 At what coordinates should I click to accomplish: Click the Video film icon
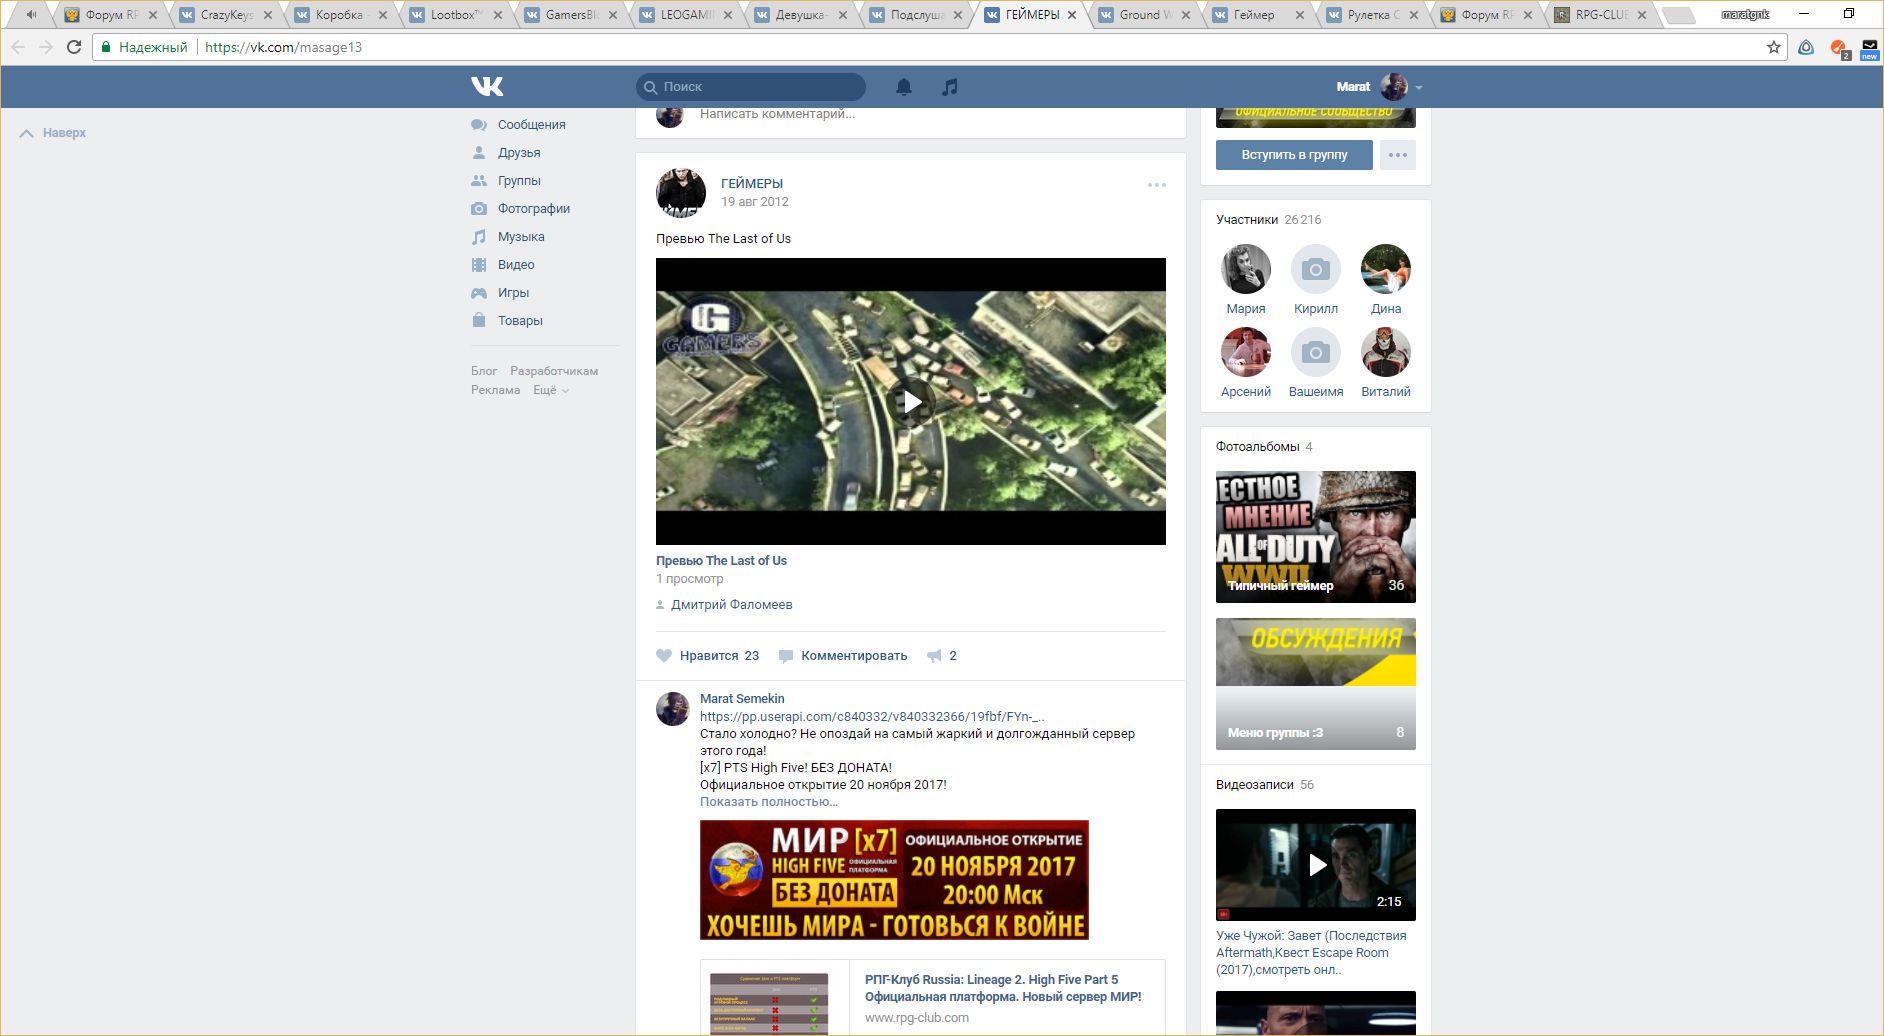(479, 265)
